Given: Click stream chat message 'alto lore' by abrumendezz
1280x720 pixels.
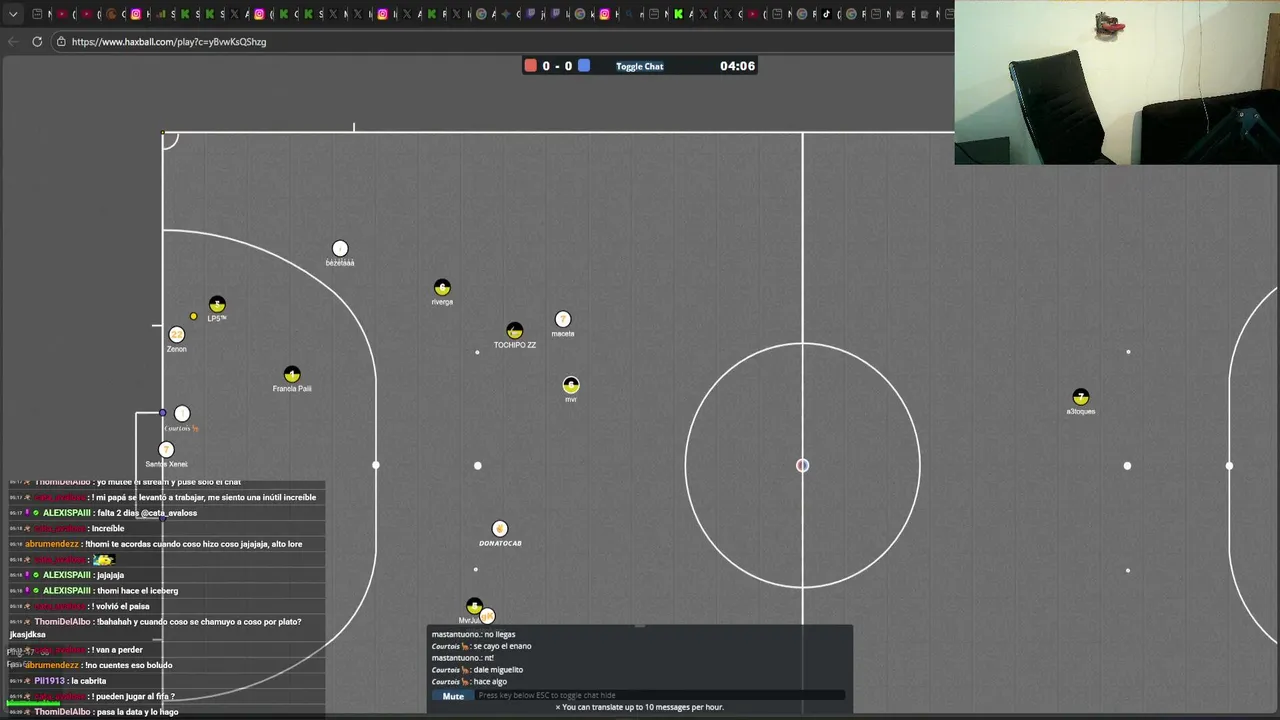Looking at the screenshot, I should click(287, 544).
